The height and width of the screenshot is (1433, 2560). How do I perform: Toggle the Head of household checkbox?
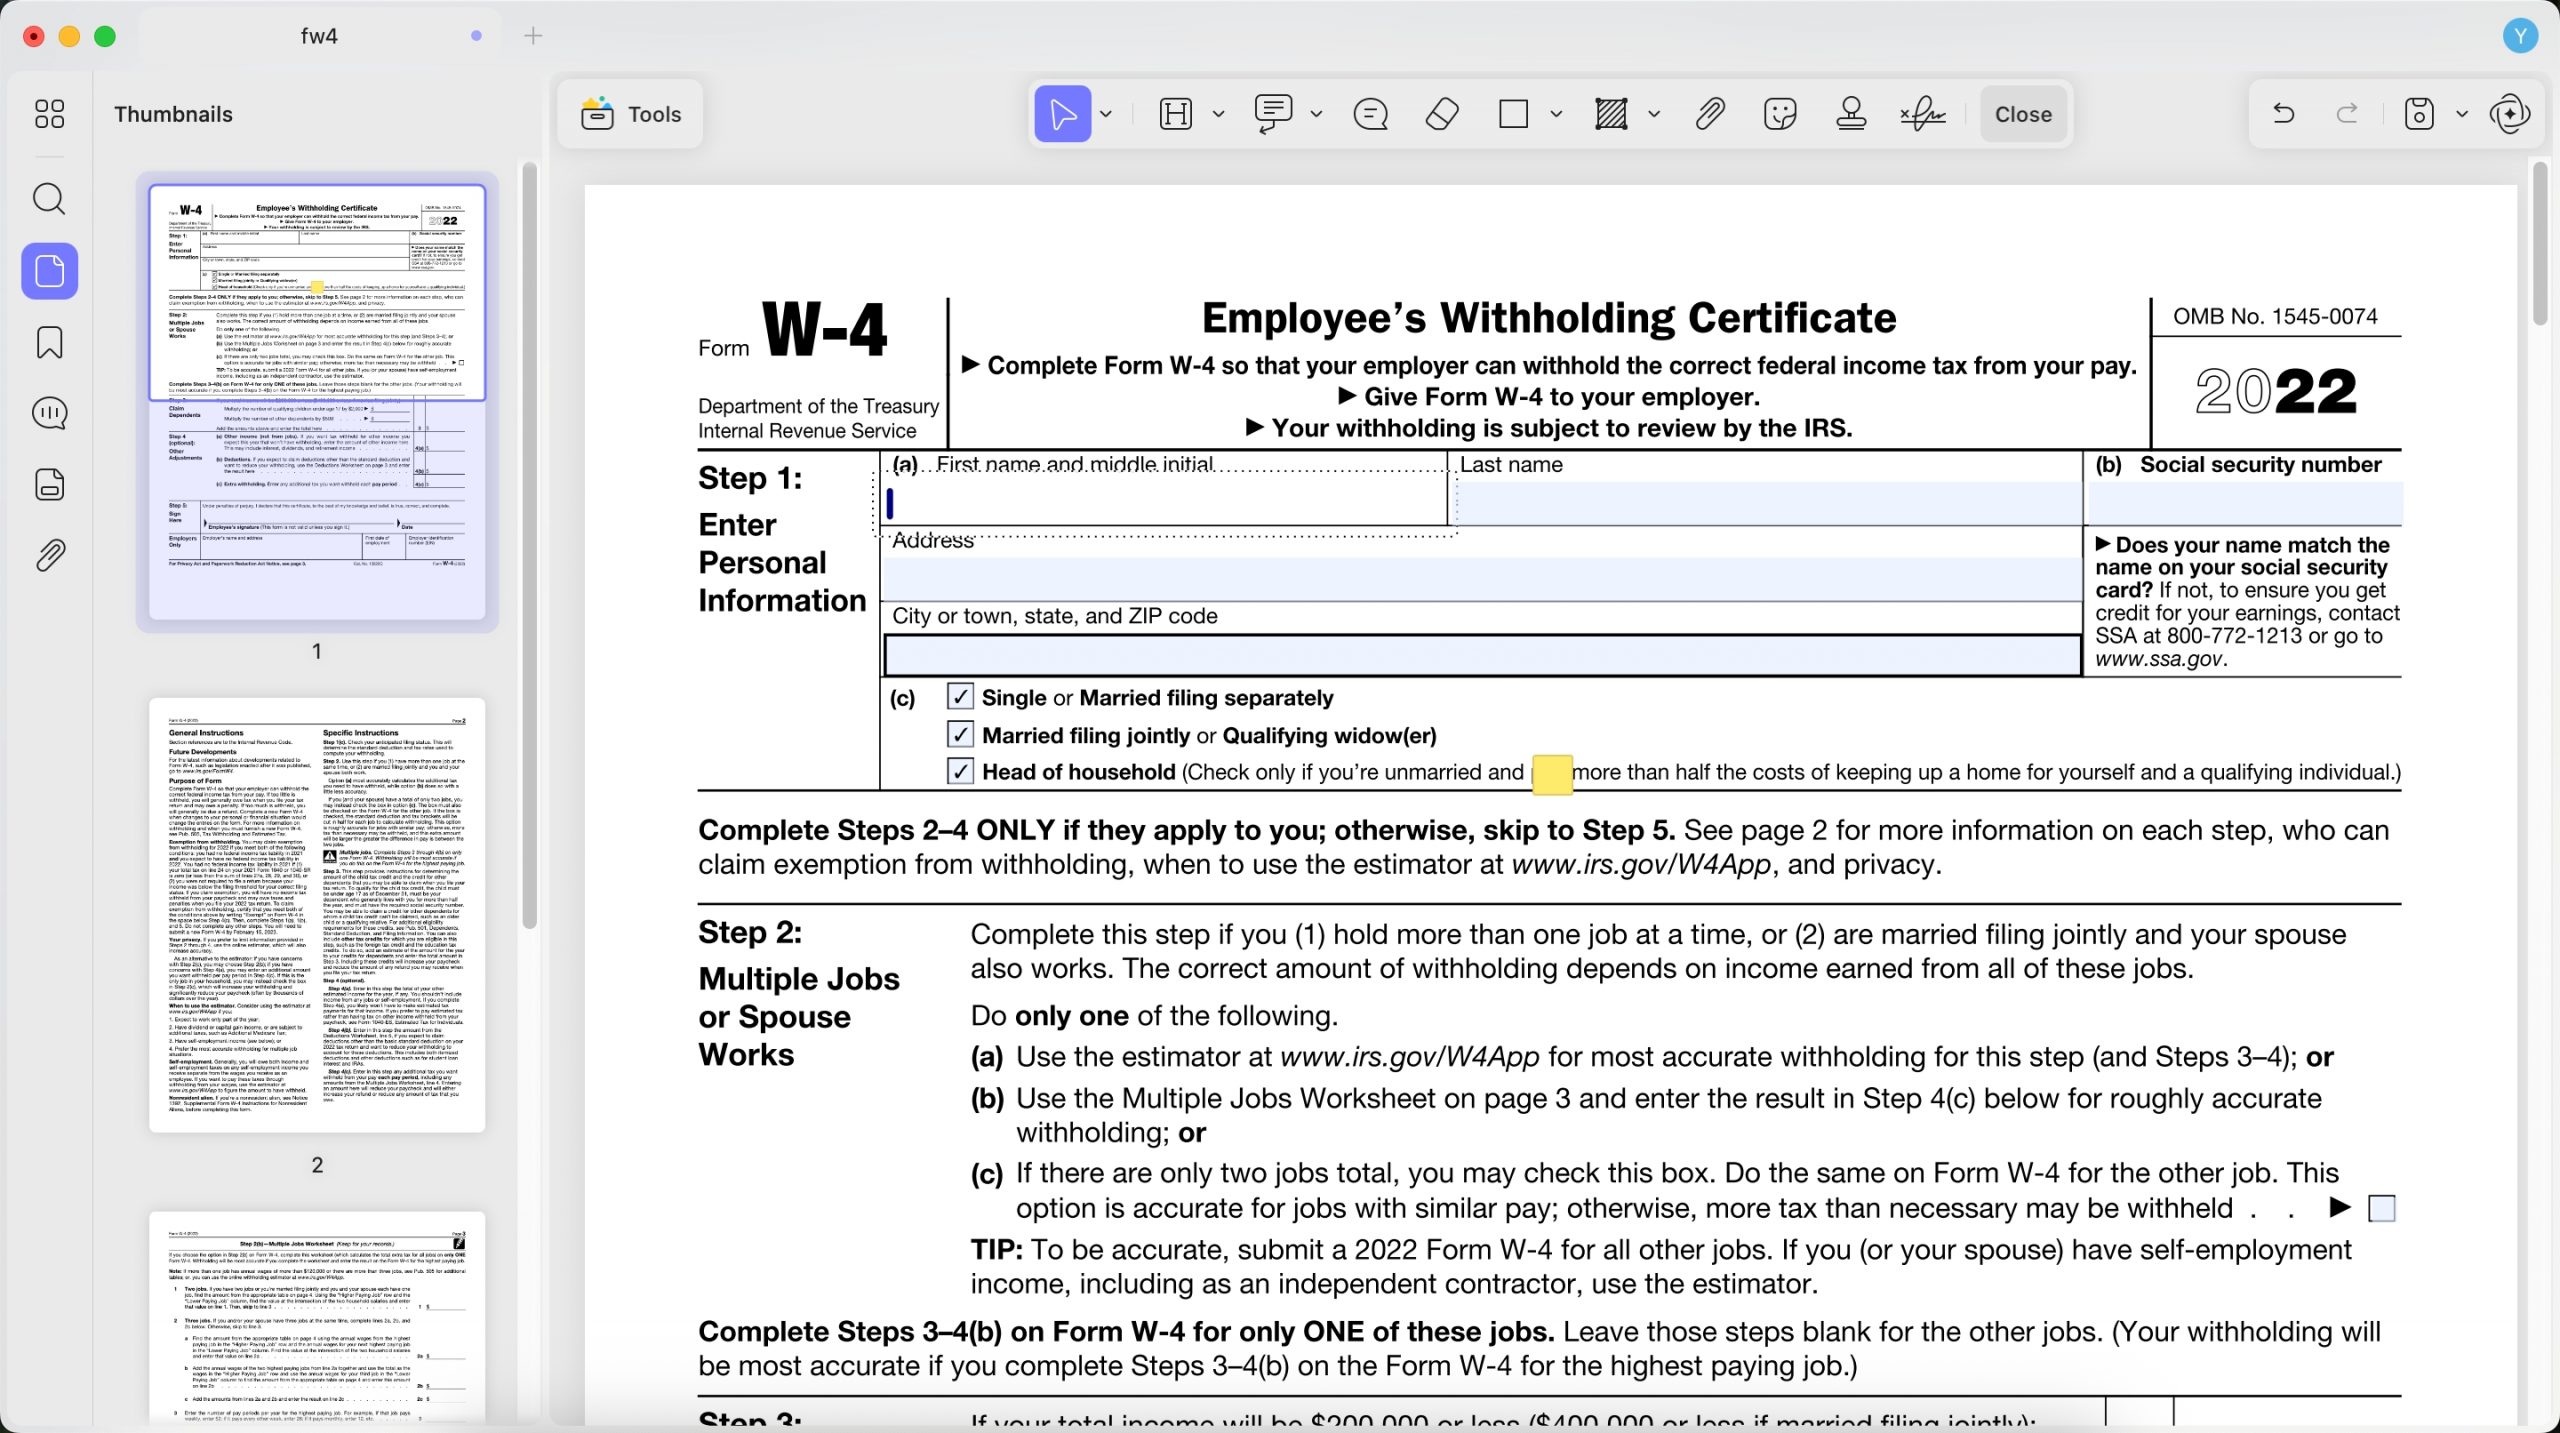[960, 771]
